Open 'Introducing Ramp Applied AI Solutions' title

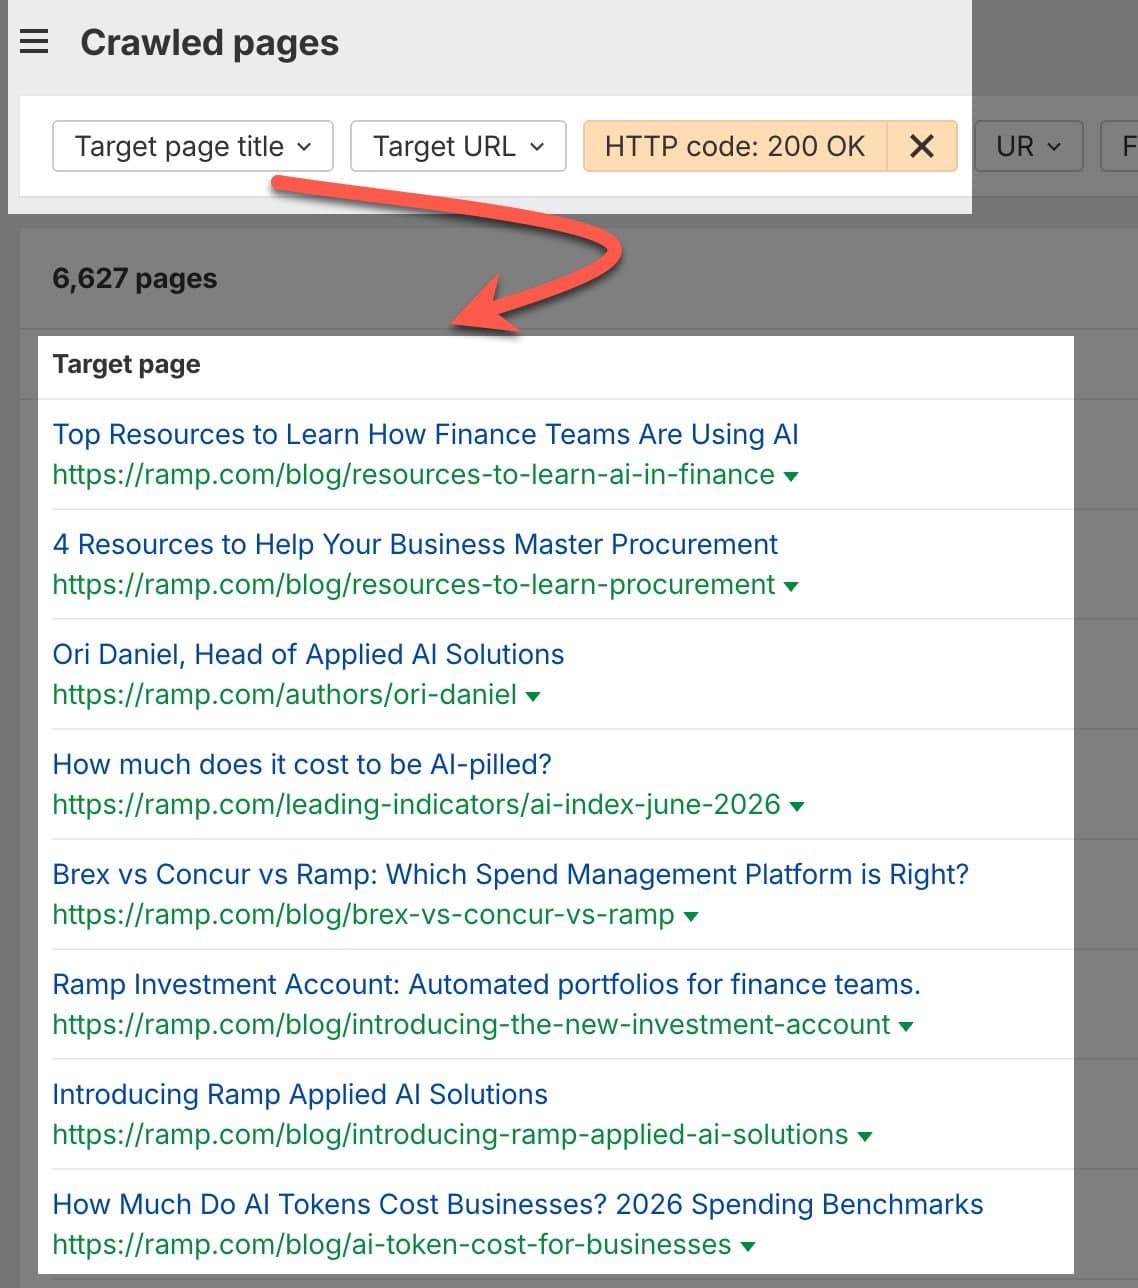(x=300, y=1094)
